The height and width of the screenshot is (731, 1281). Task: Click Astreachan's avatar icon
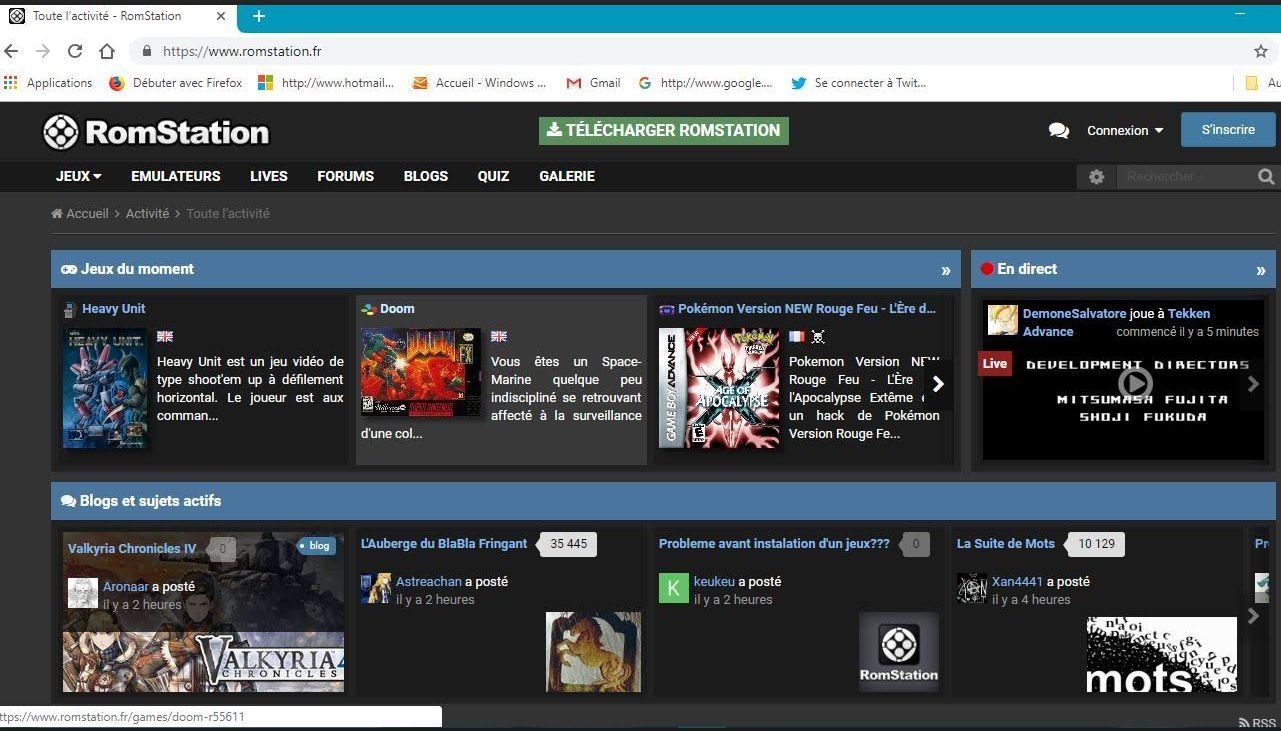(x=376, y=589)
